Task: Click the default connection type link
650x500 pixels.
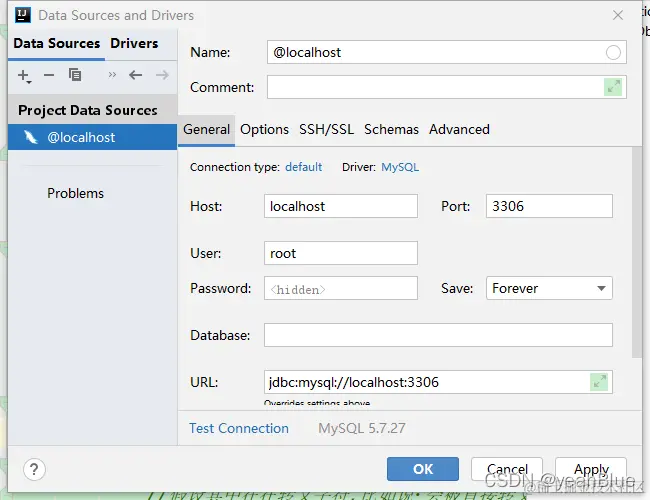Action: click(303, 167)
